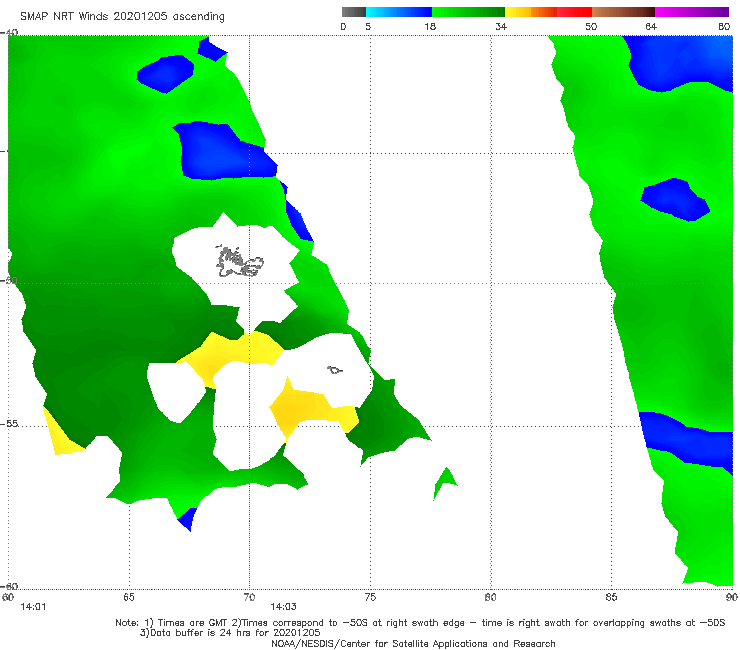This screenshot has height=650, width=740.
Task: Select the red segment of the color bar
Action: click(574, 12)
